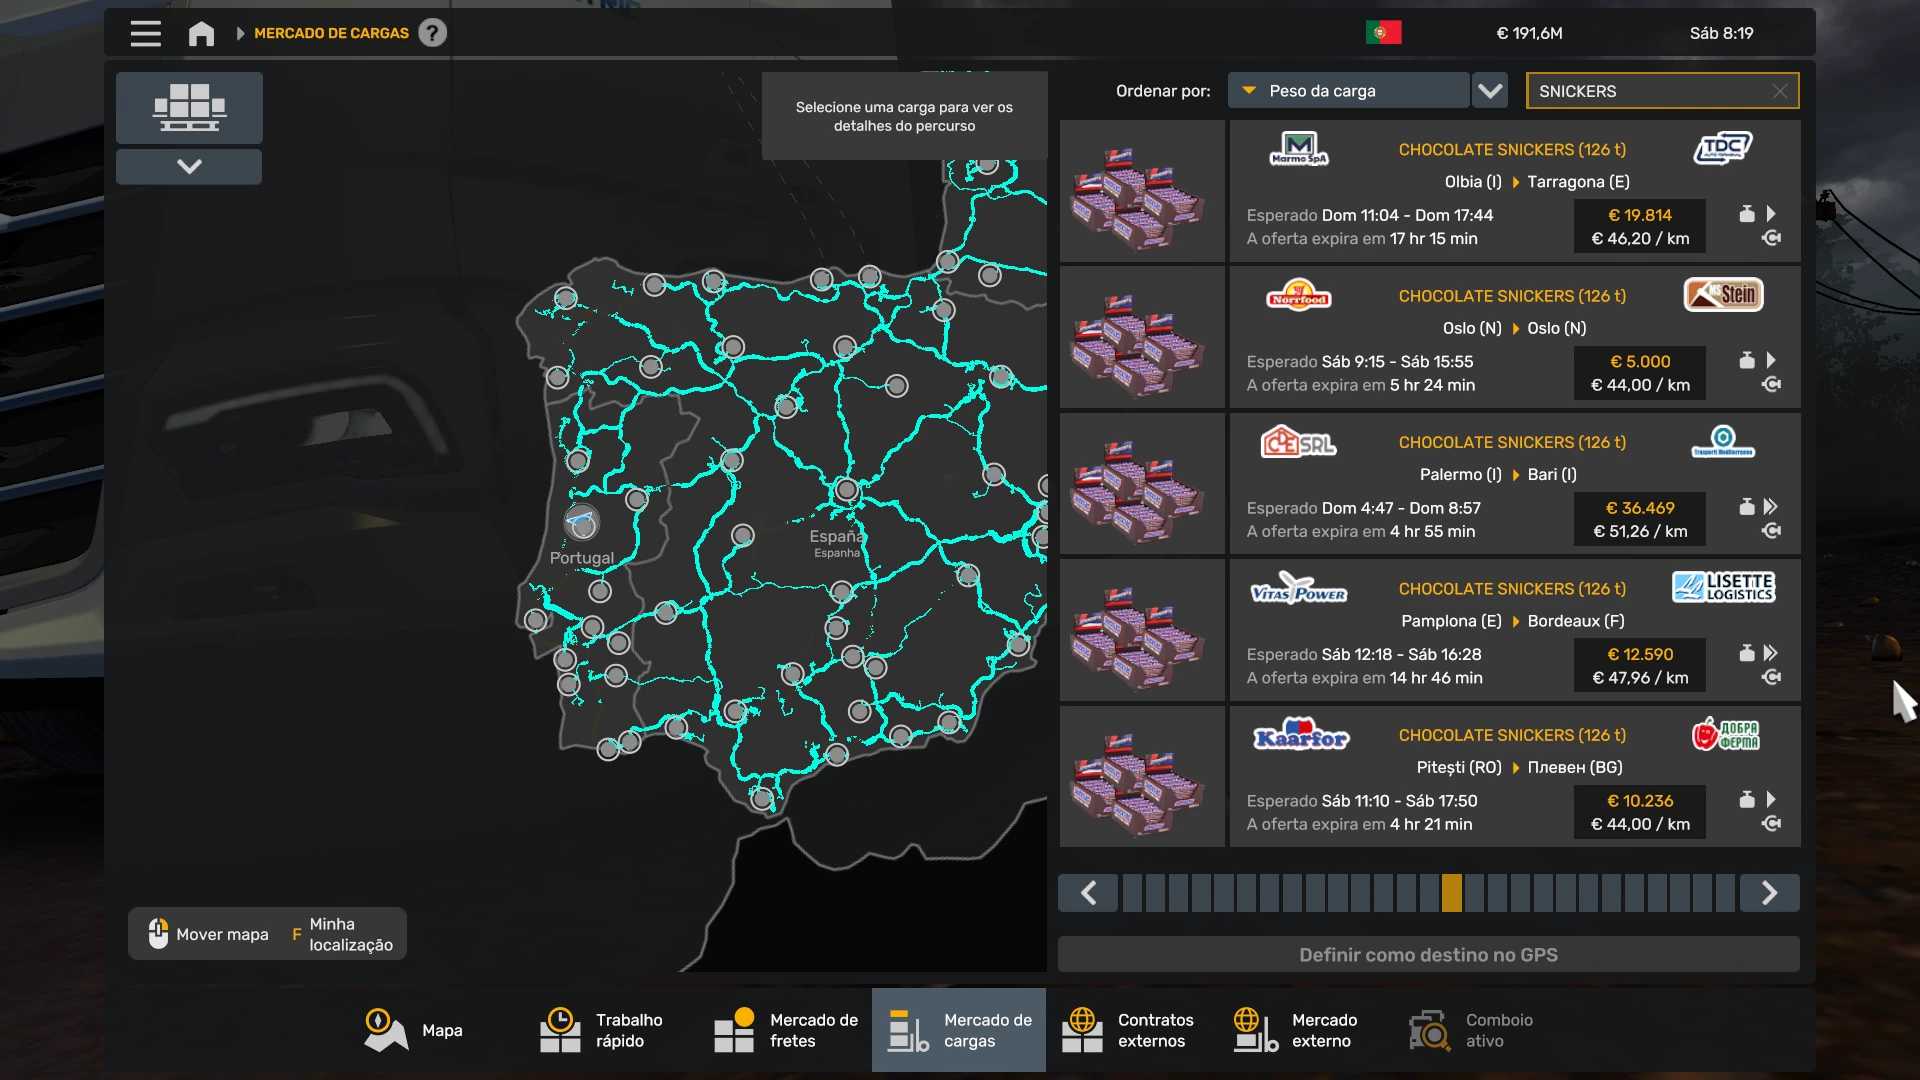The height and width of the screenshot is (1080, 1920).
Task: Open the 'Peso da carga' sort dropdown
Action: [x=1348, y=91]
